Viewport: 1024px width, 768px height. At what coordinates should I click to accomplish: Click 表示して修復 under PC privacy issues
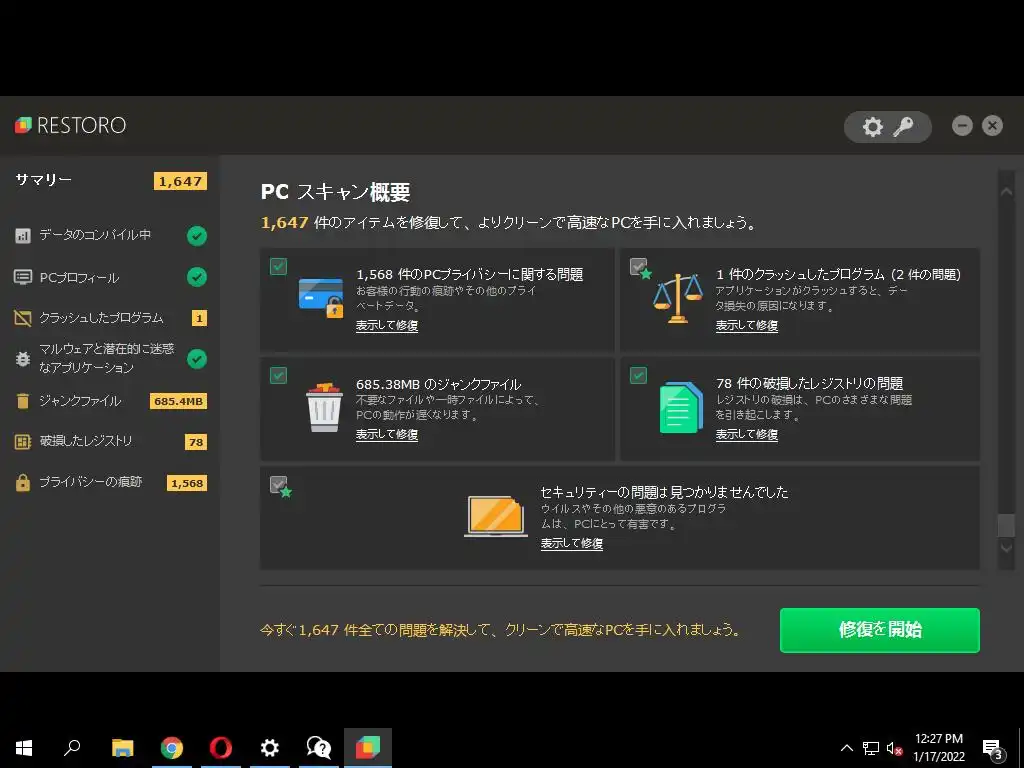pos(387,325)
